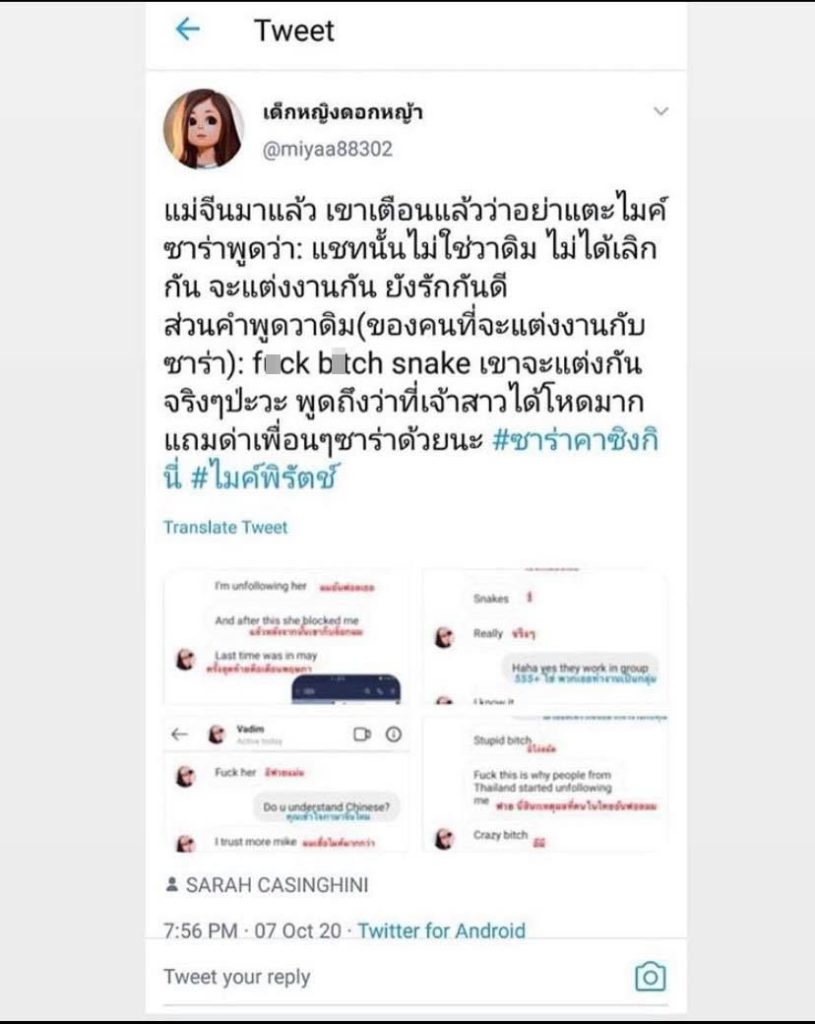
Task: Open the #ไมค์พิรัตช์ hashtag
Action: pyautogui.click(x=265, y=478)
